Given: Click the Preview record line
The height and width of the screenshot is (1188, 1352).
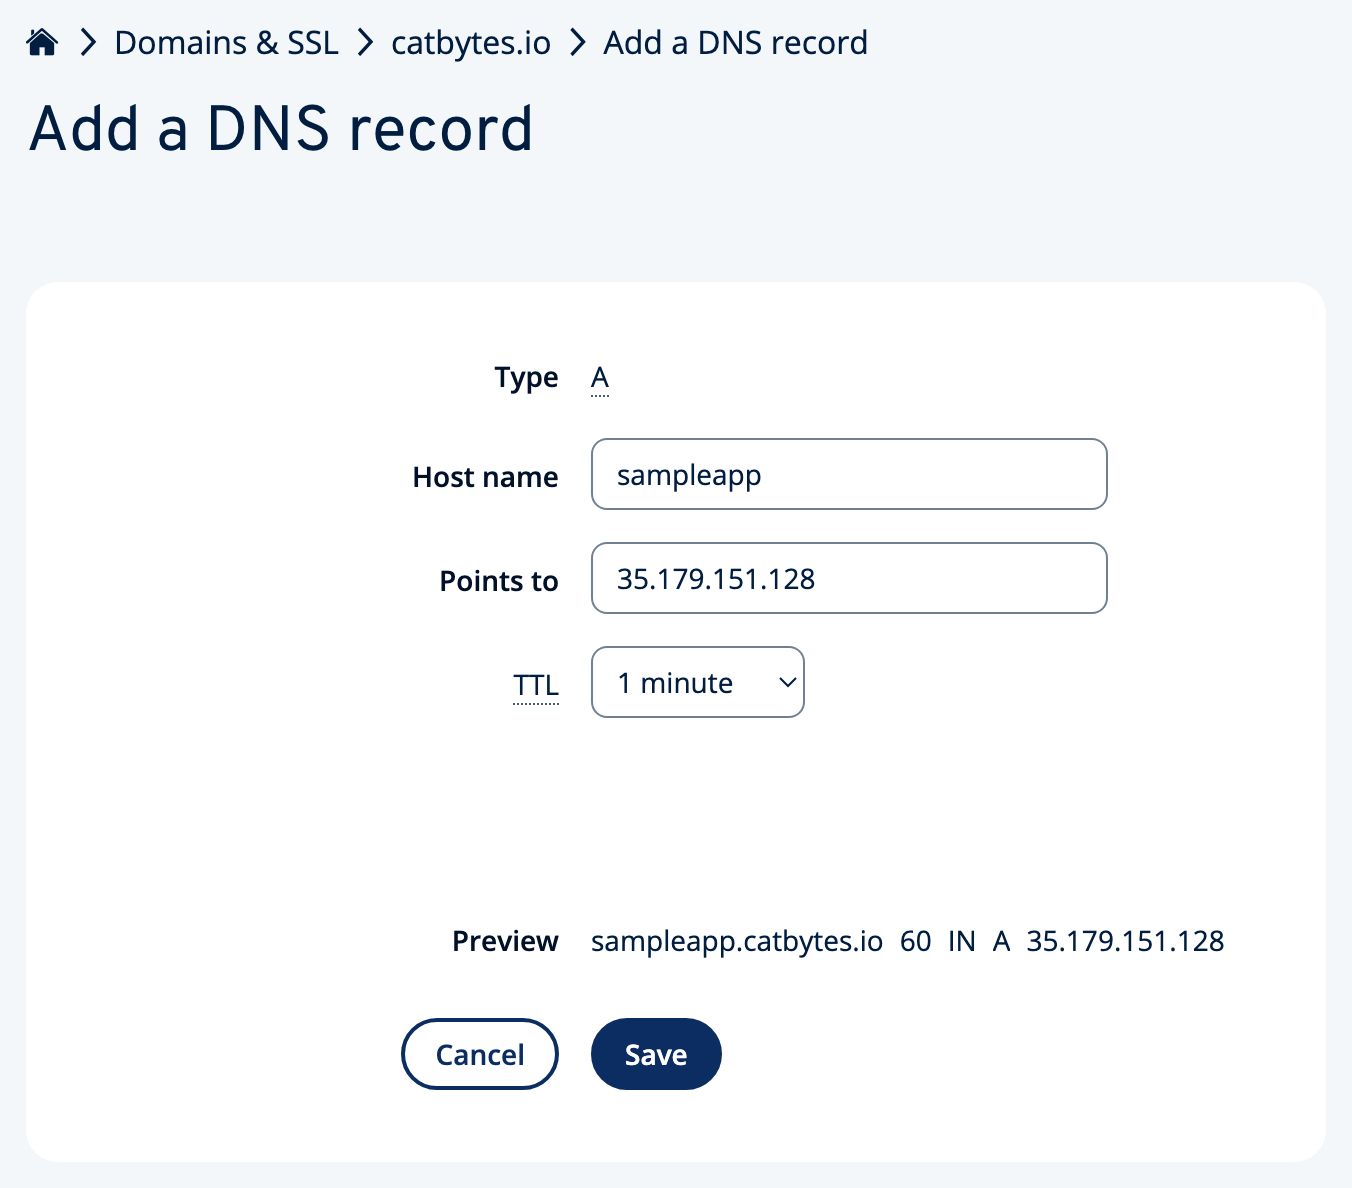Looking at the screenshot, I should tap(906, 941).
